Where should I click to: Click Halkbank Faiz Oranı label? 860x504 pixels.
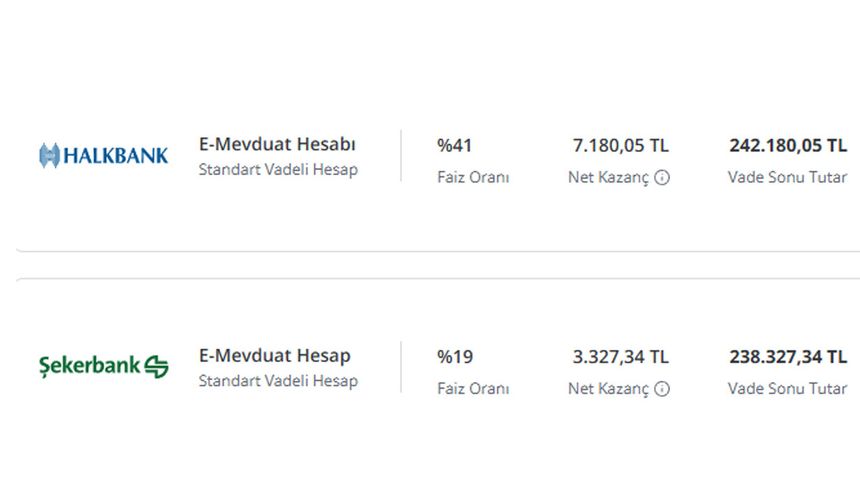pyautogui.click(x=473, y=177)
